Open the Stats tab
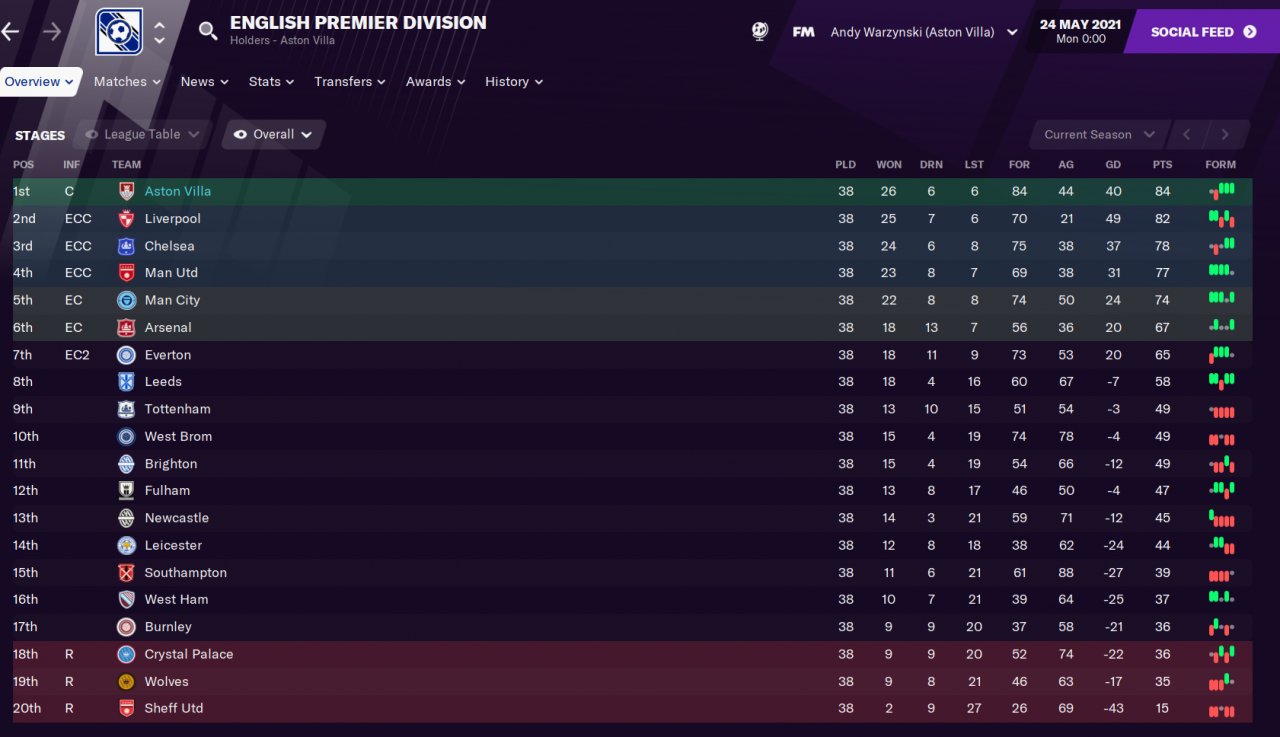The height and width of the screenshot is (737, 1280). pos(271,82)
